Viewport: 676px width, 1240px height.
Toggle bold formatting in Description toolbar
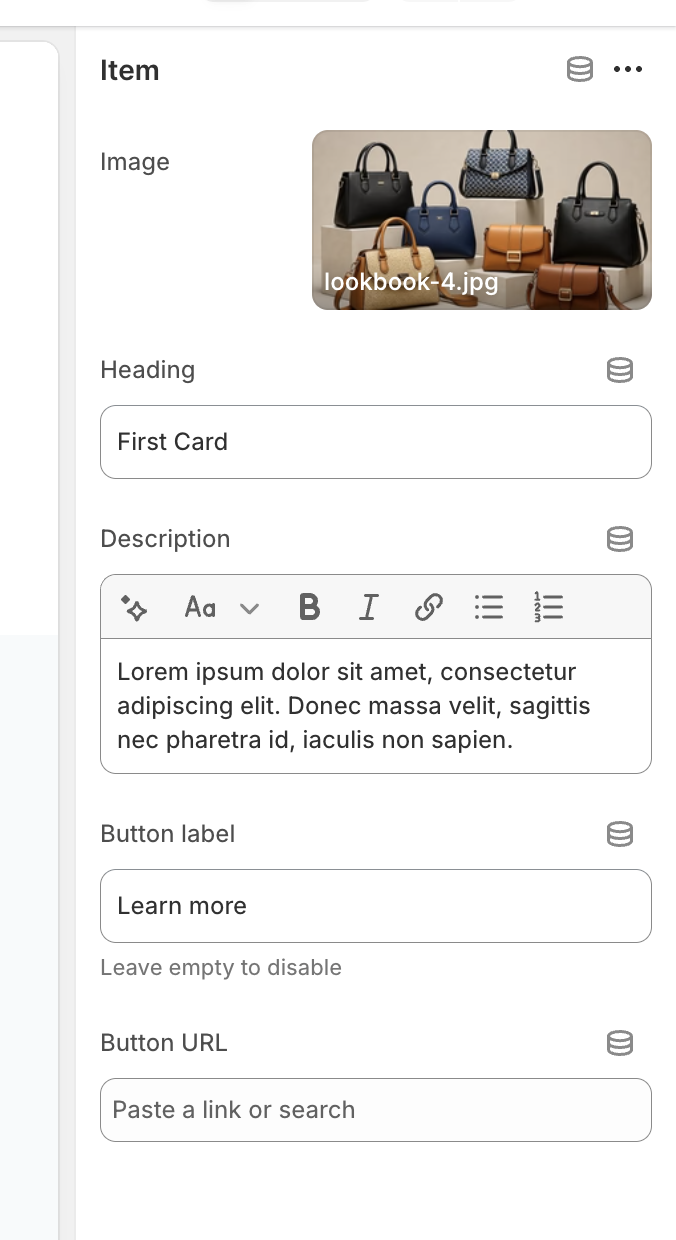pos(310,607)
